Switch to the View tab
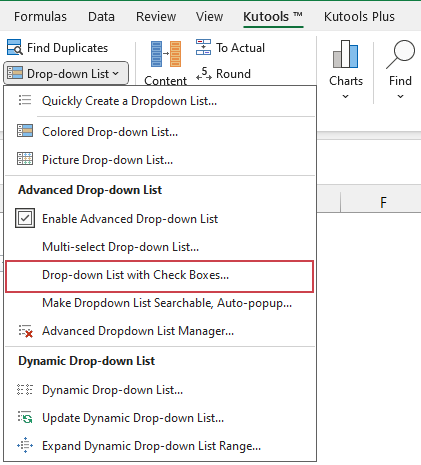This screenshot has width=421, height=465. 209,17
